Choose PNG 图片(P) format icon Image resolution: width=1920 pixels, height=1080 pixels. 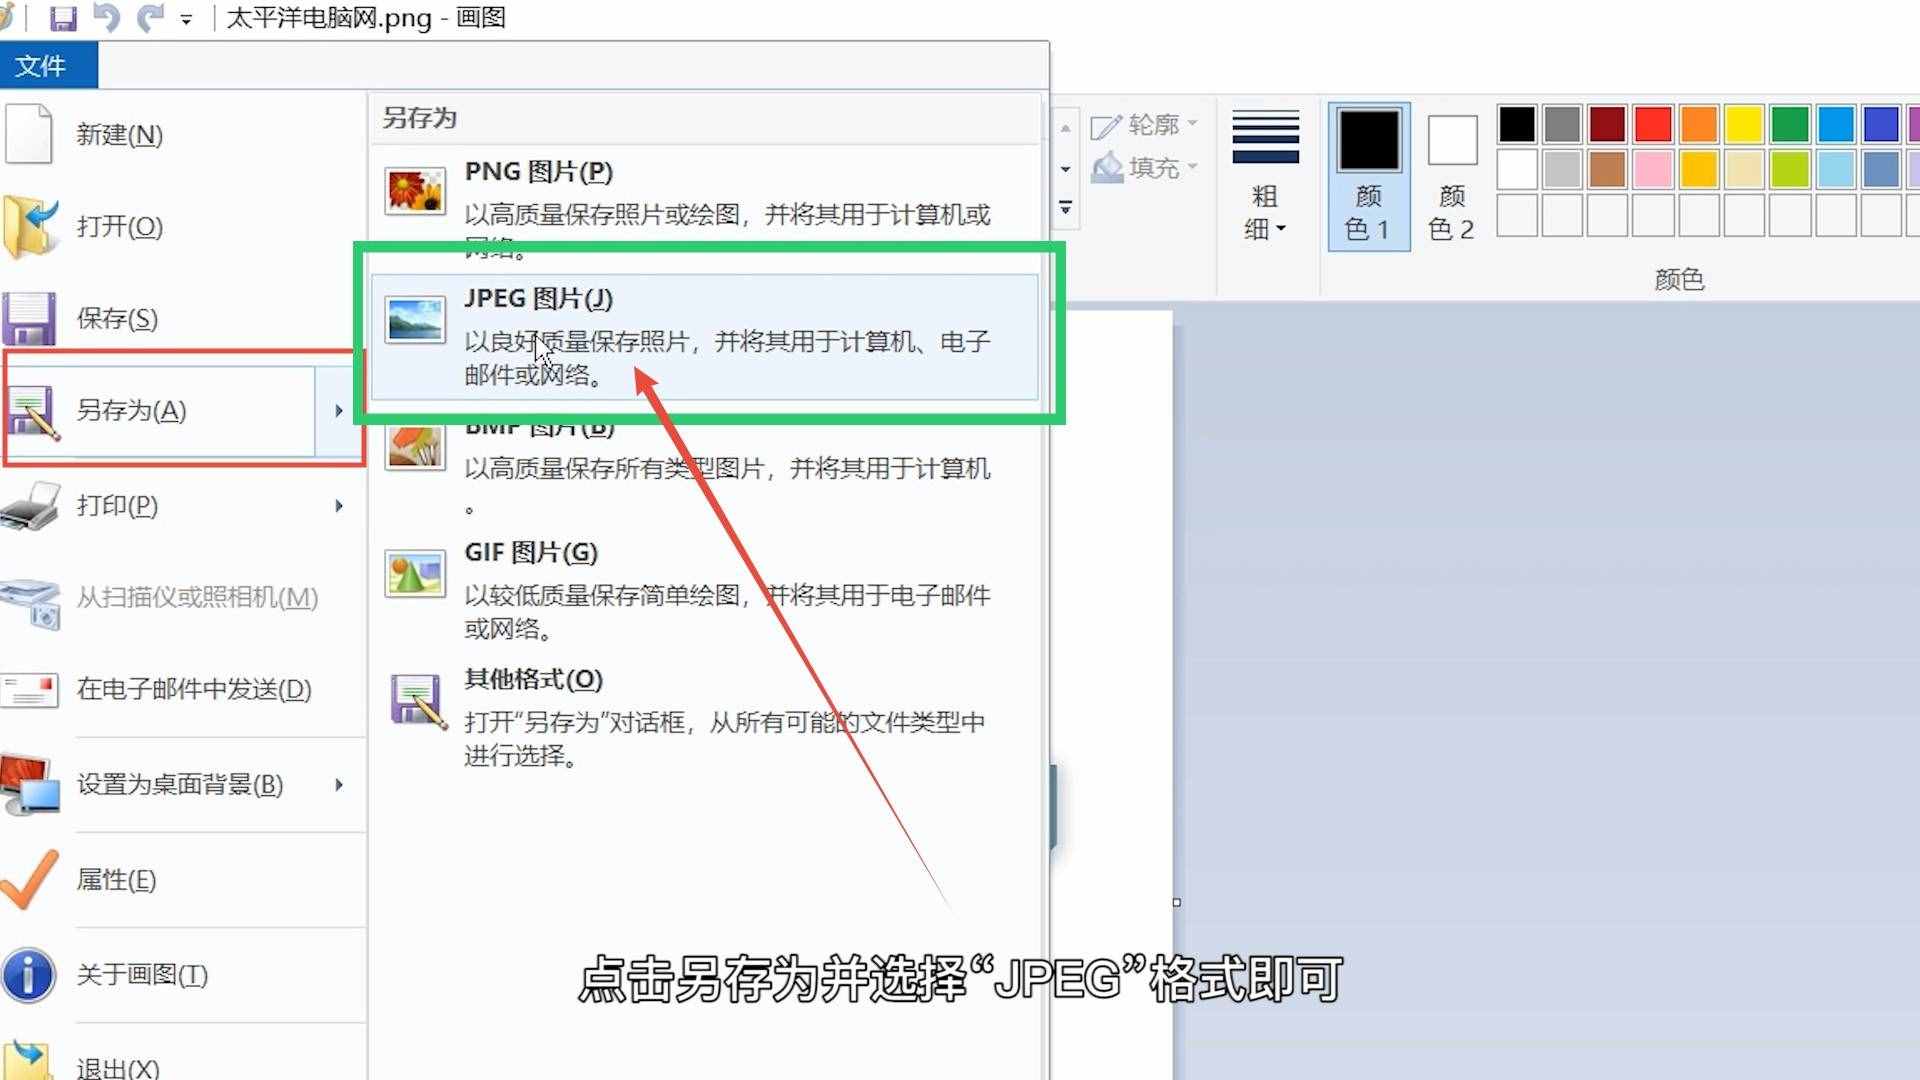(414, 190)
